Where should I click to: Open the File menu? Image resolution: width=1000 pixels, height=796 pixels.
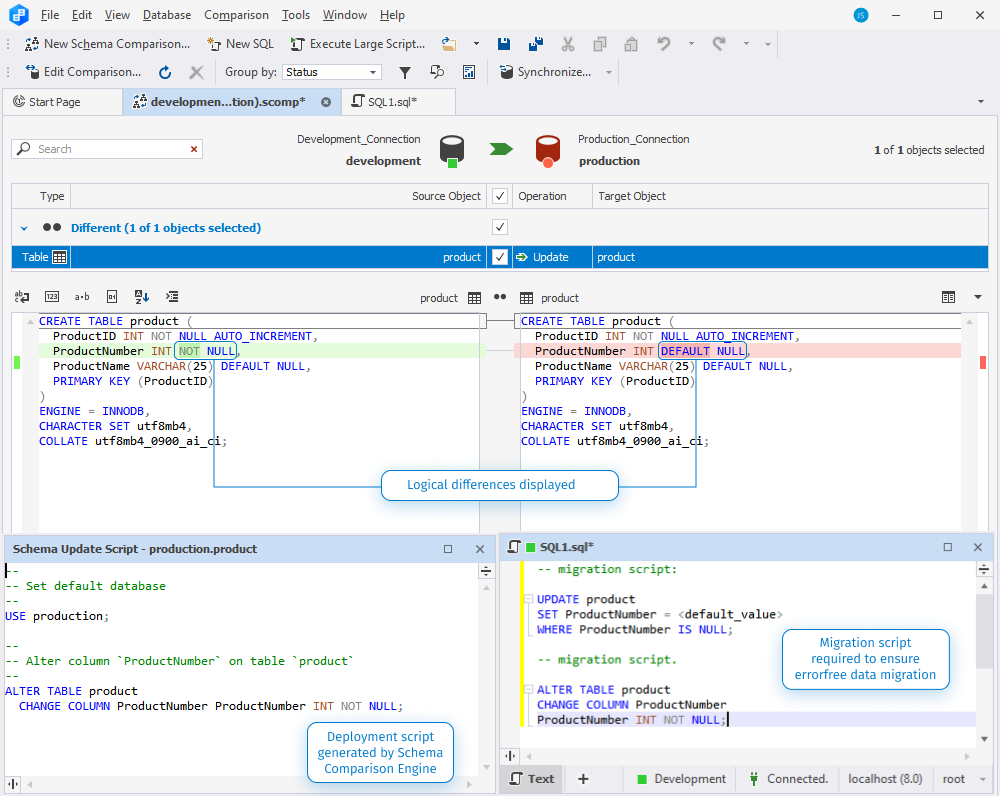(x=50, y=15)
